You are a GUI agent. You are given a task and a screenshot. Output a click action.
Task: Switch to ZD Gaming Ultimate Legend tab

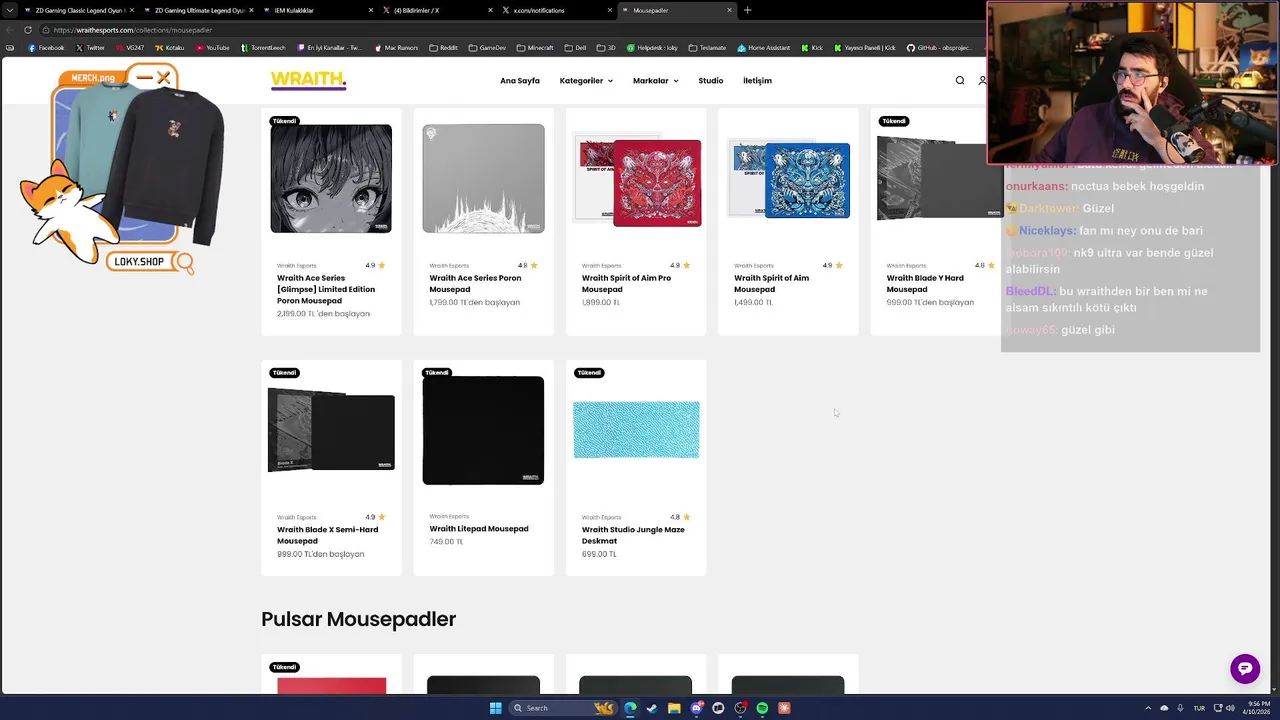tap(198, 10)
